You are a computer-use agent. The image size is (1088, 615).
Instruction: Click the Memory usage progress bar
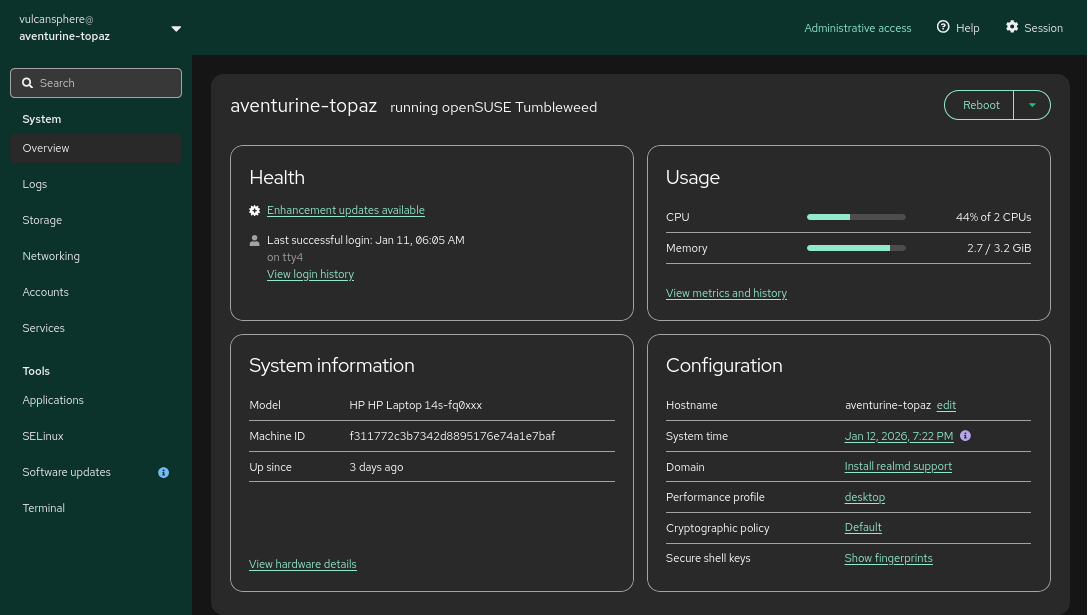click(856, 248)
